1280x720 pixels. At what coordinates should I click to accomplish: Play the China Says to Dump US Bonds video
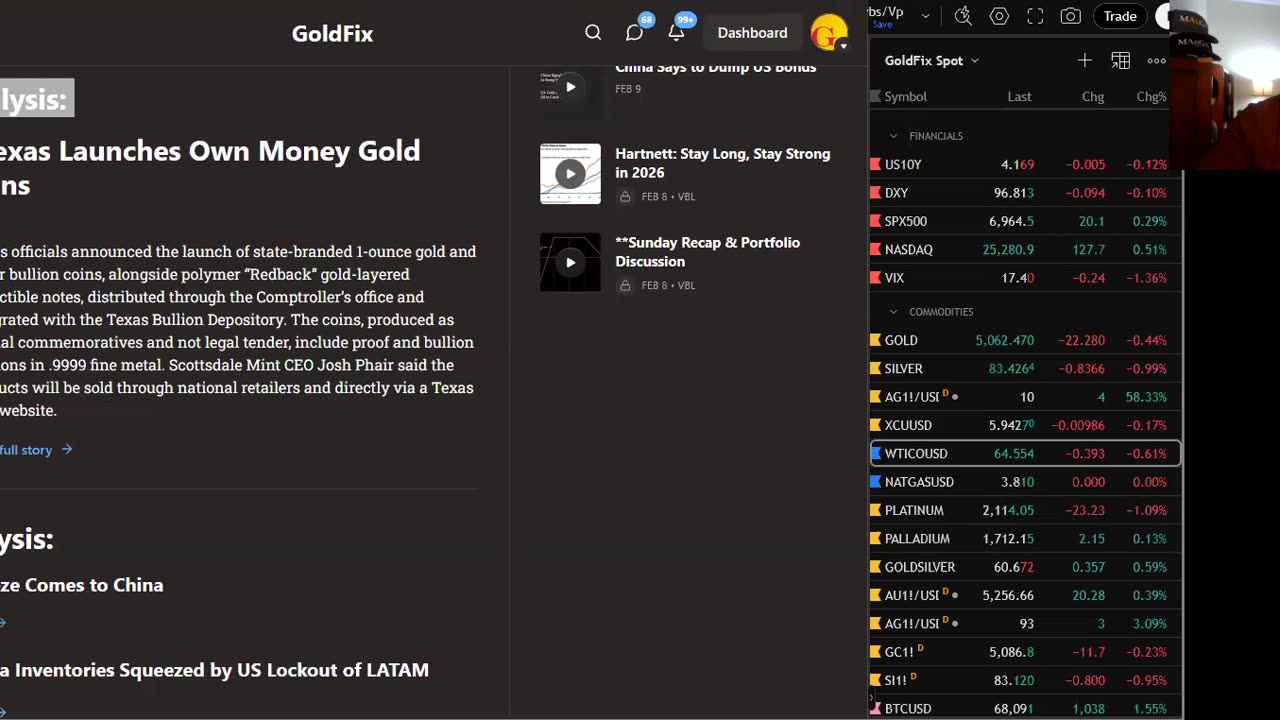pos(570,86)
